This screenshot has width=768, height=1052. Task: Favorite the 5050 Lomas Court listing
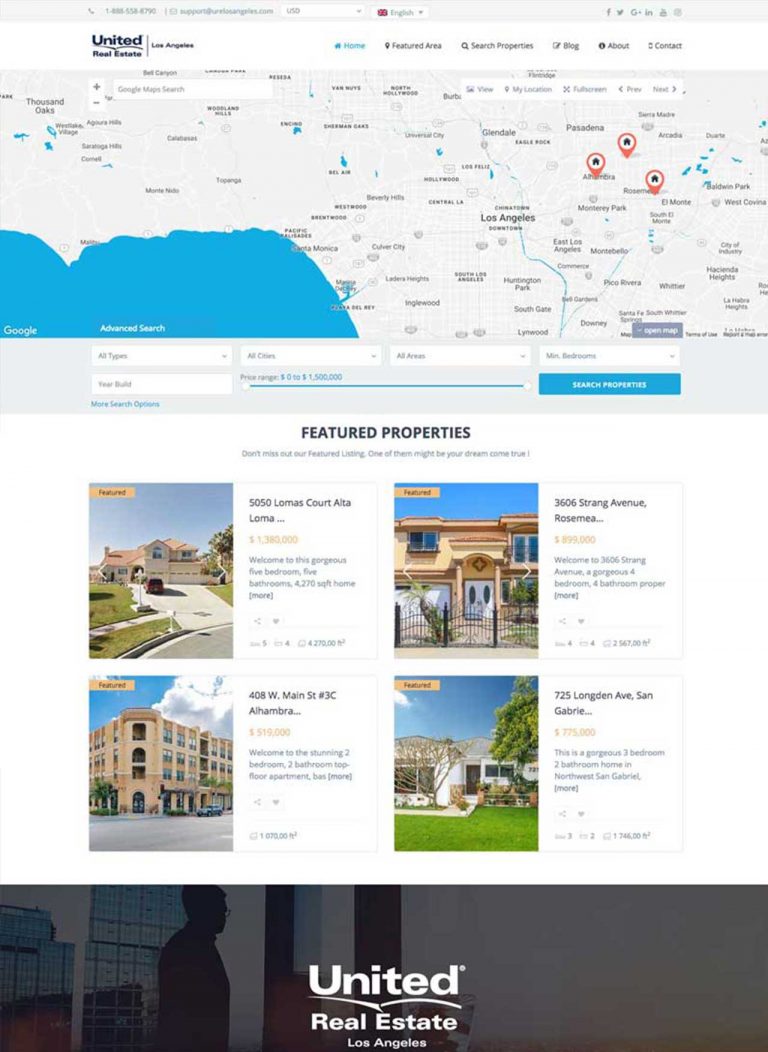276,621
